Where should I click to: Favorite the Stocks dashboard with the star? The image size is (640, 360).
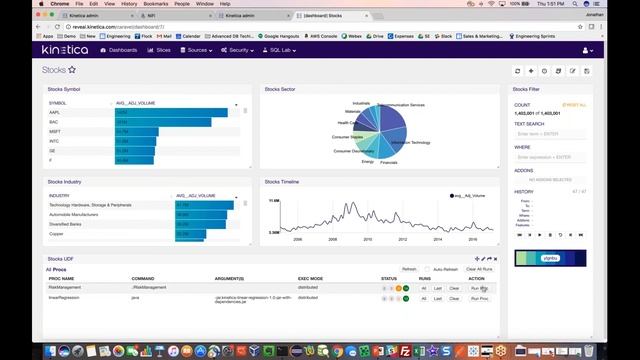(x=72, y=70)
